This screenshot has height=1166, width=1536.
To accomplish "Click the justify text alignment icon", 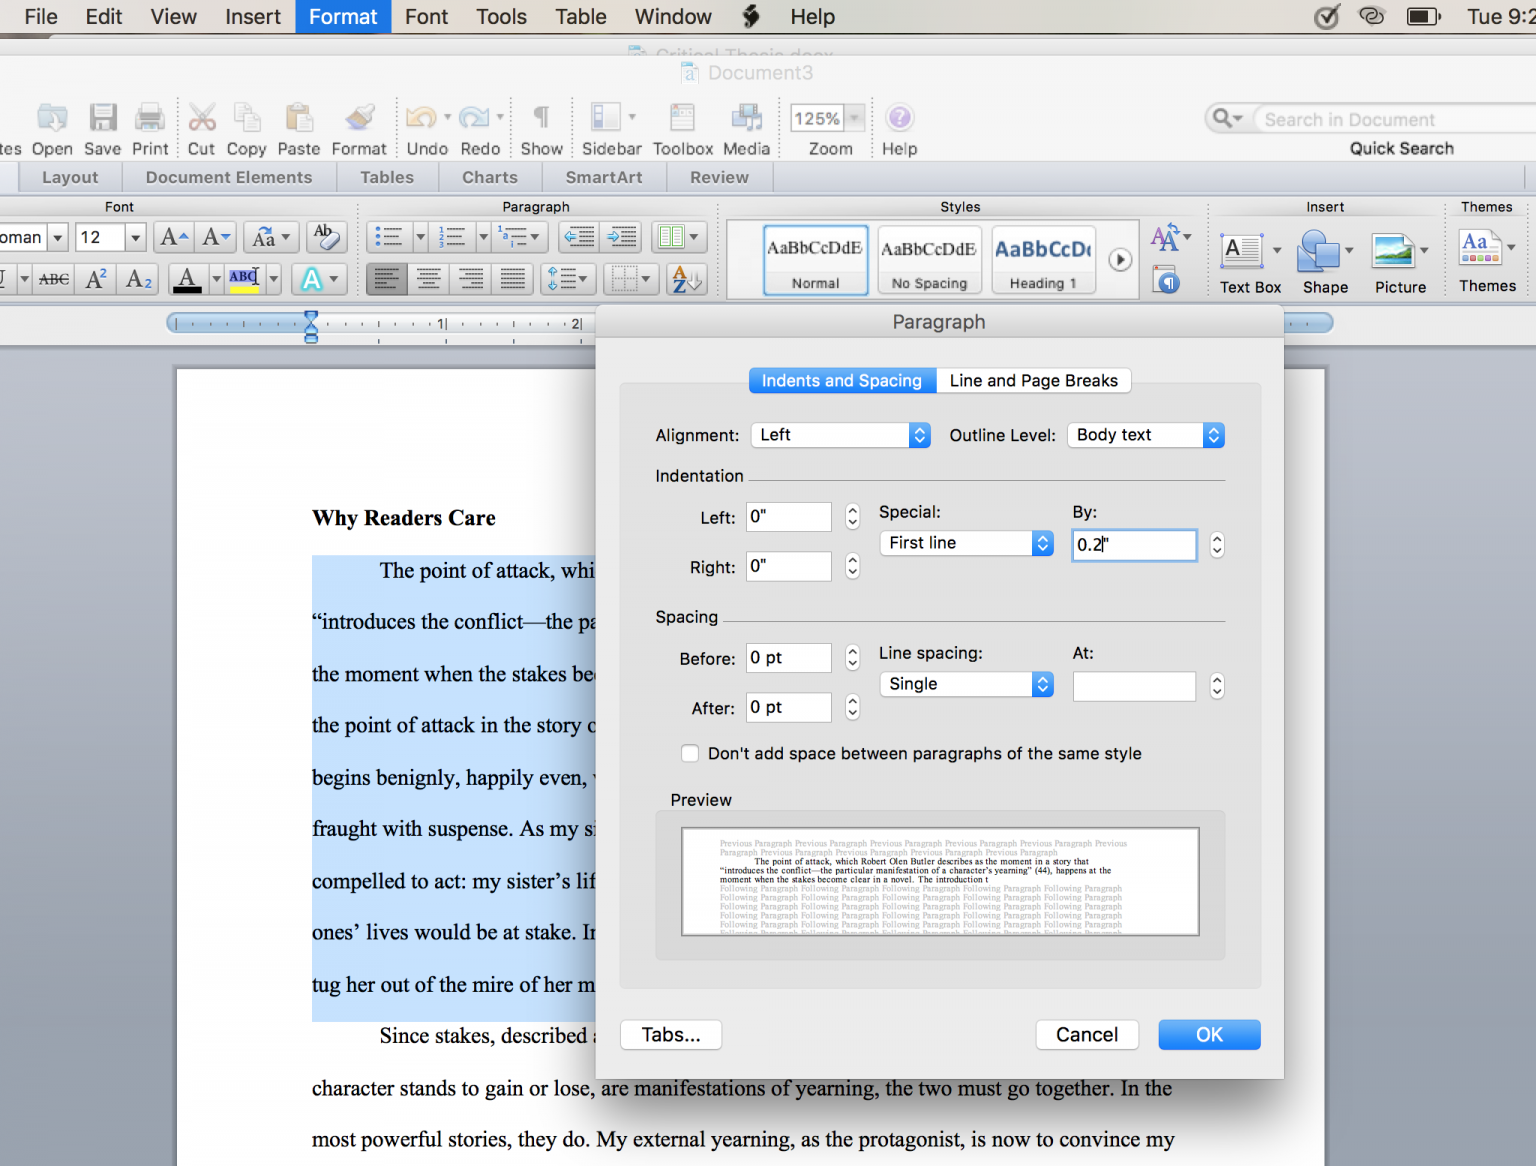I will (513, 279).
